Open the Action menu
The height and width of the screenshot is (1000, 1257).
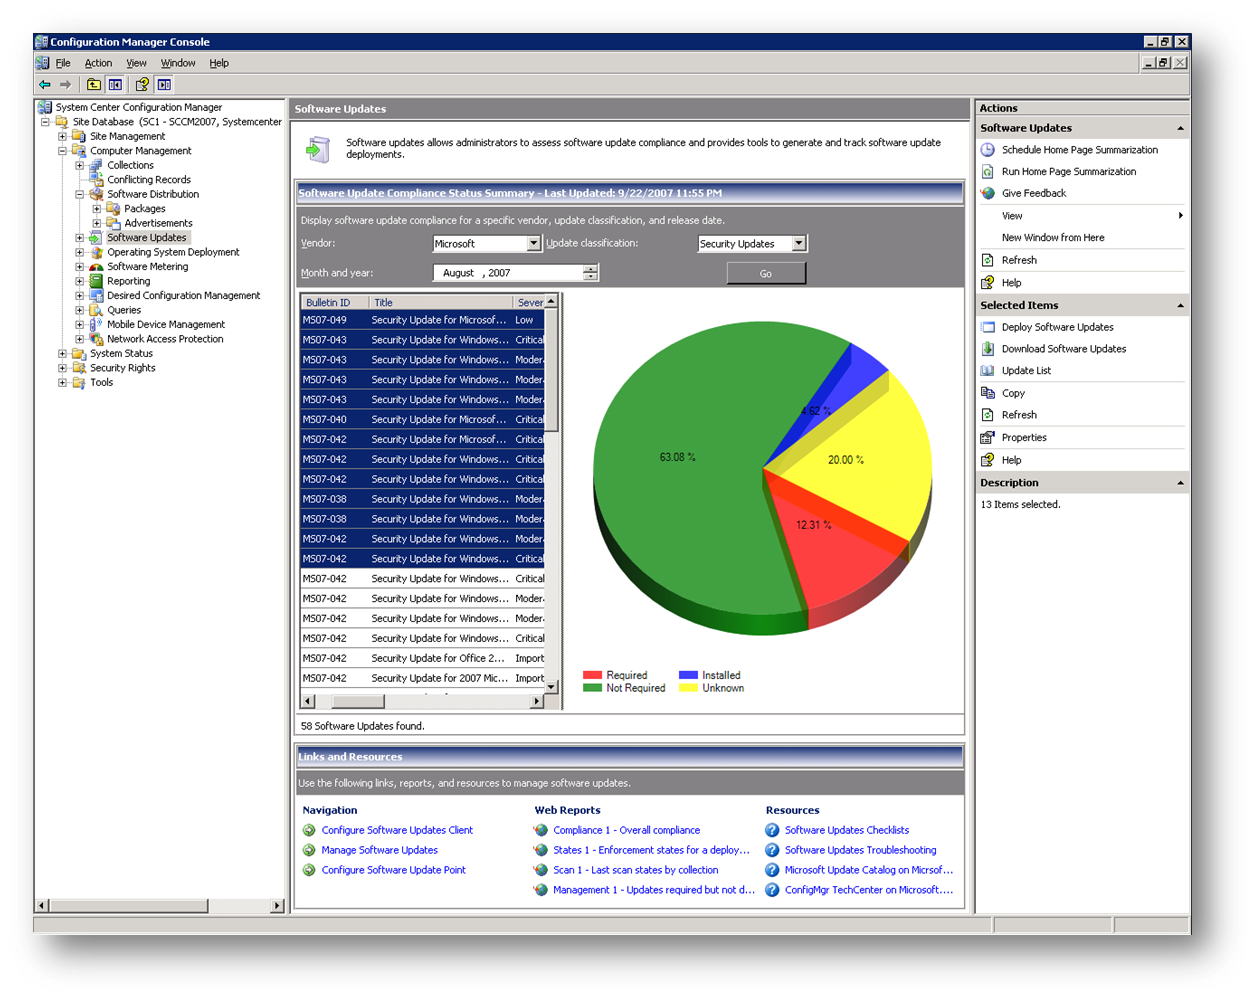(98, 63)
